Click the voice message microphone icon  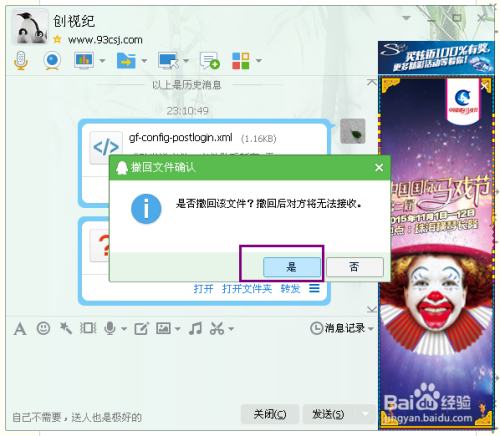[x=110, y=328]
